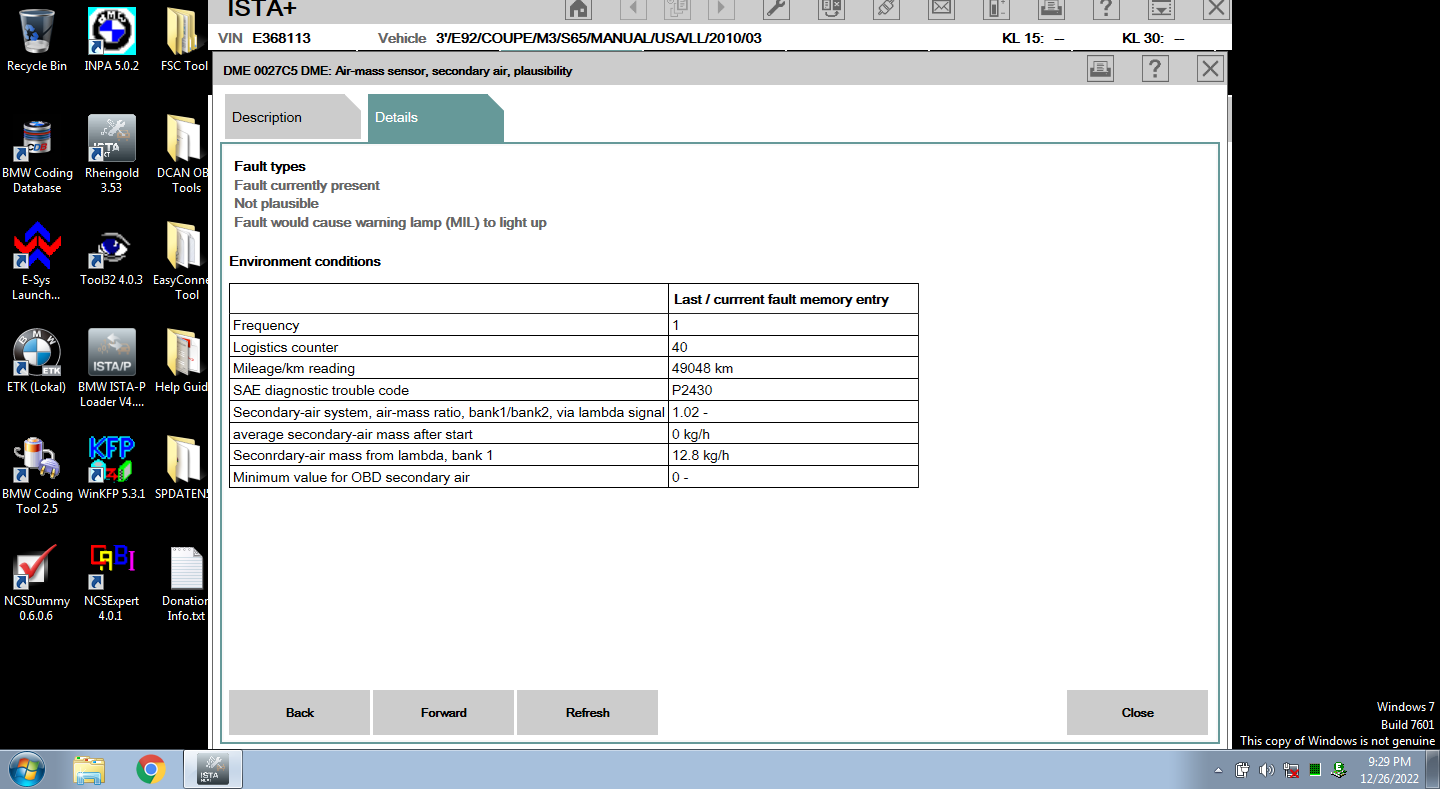Screen dimensions: 1440x789
Task: Click the P2430 trouble code cell
Action: click(793, 390)
